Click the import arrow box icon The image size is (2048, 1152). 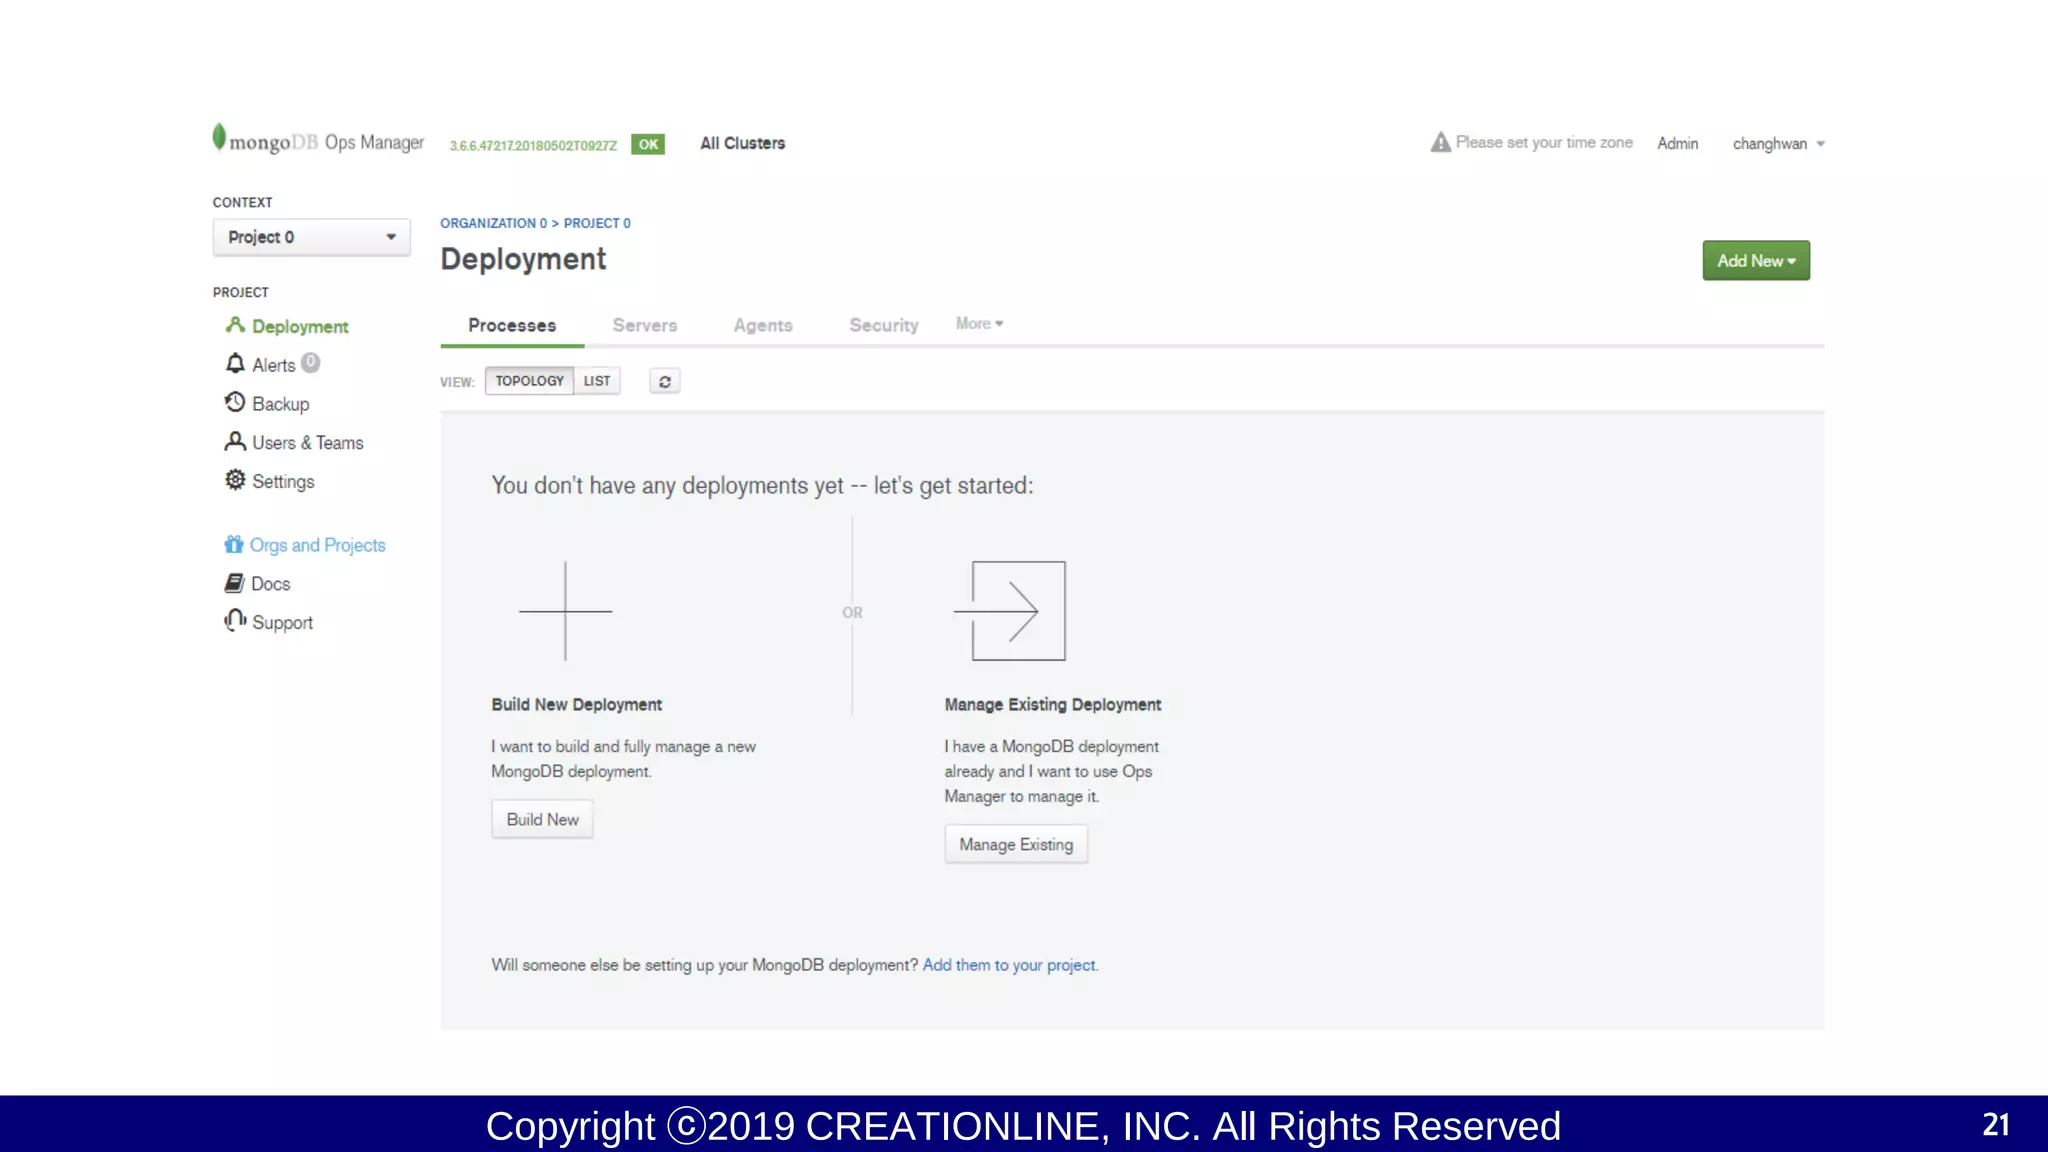pyautogui.click(x=1011, y=610)
